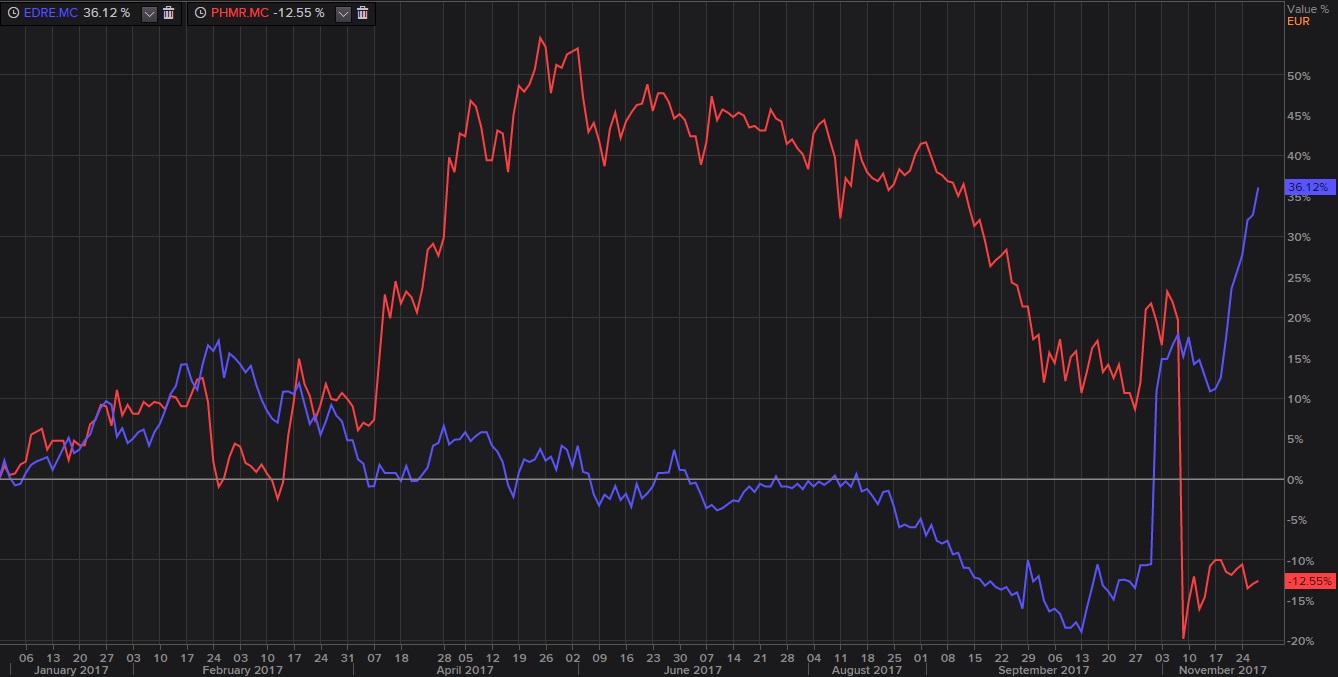The image size is (1338, 677).
Task: Click the April 2017 month label
Action: 466,670
